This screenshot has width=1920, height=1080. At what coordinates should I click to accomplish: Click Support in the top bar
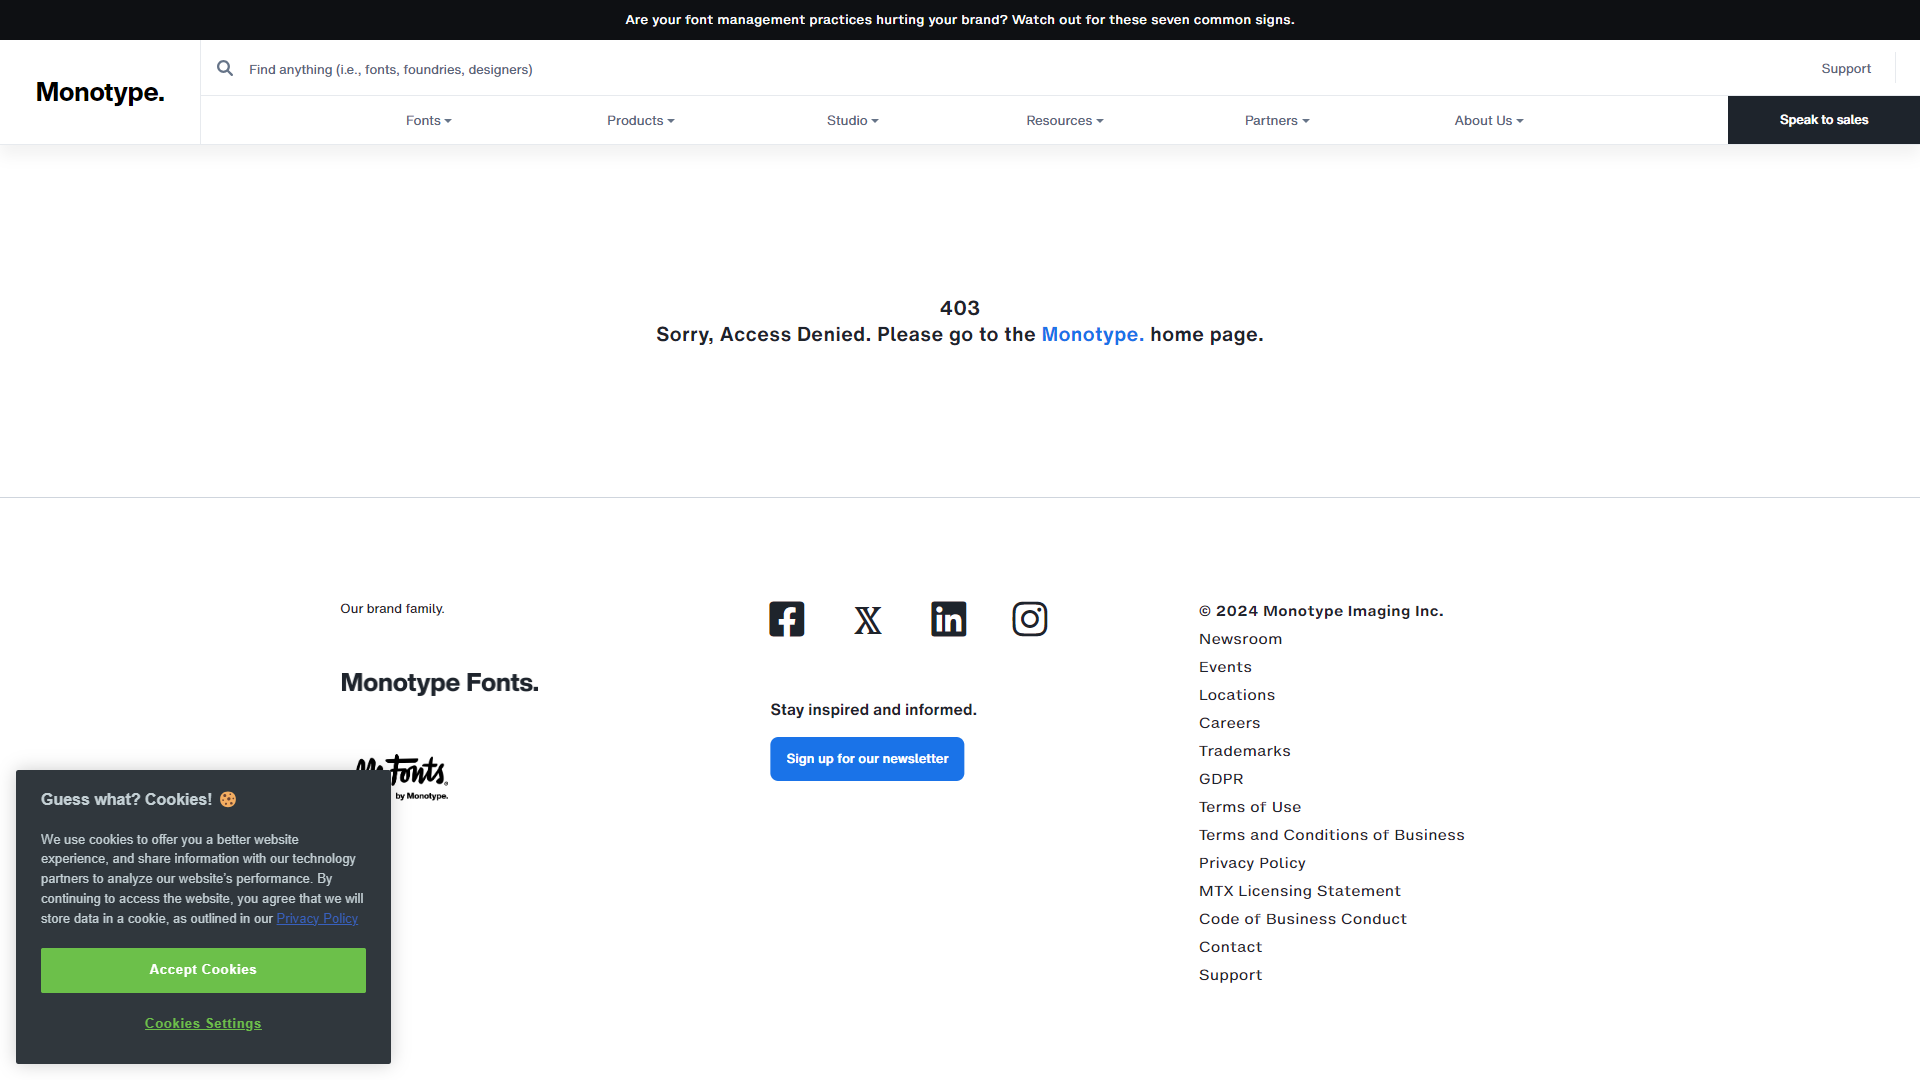pos(1846,68)
